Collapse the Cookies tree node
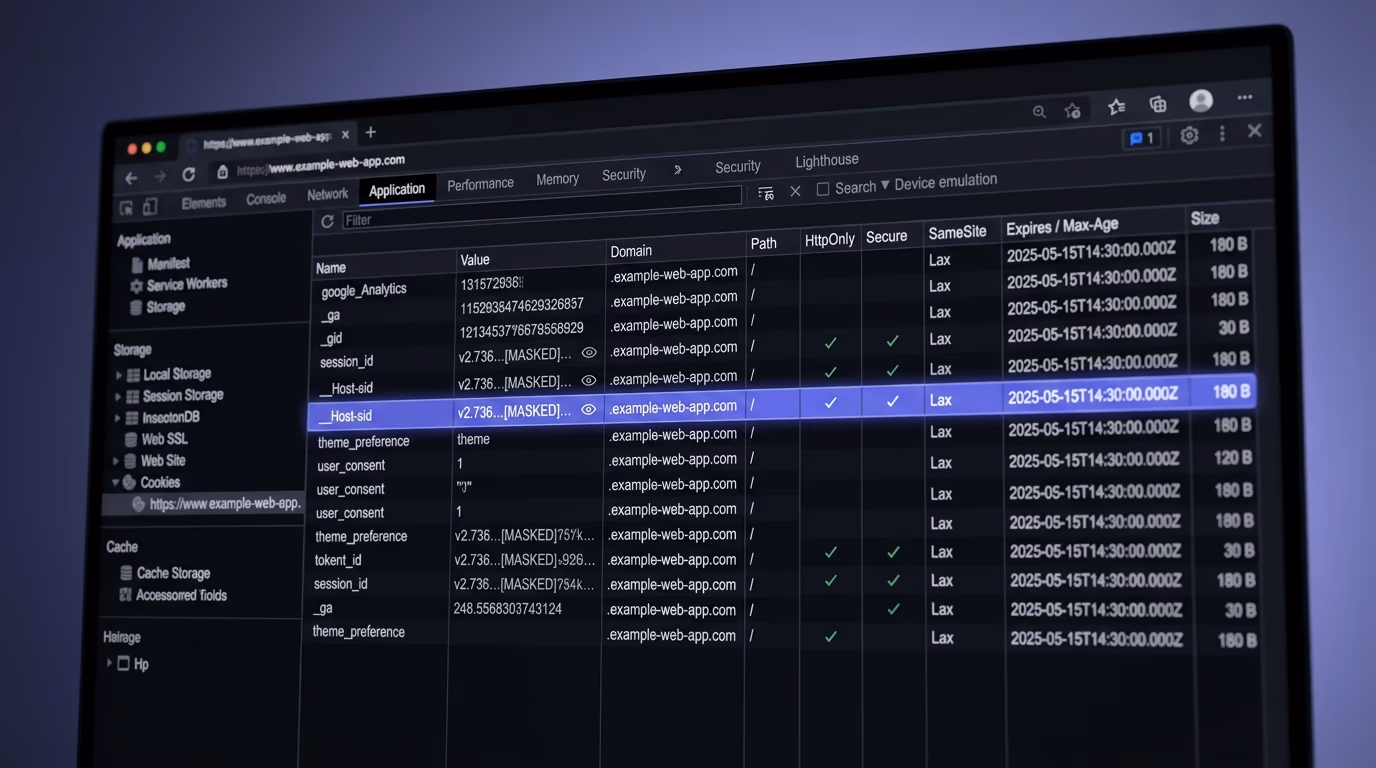This screenshot has width=1376, height=768. pos(116,482)
